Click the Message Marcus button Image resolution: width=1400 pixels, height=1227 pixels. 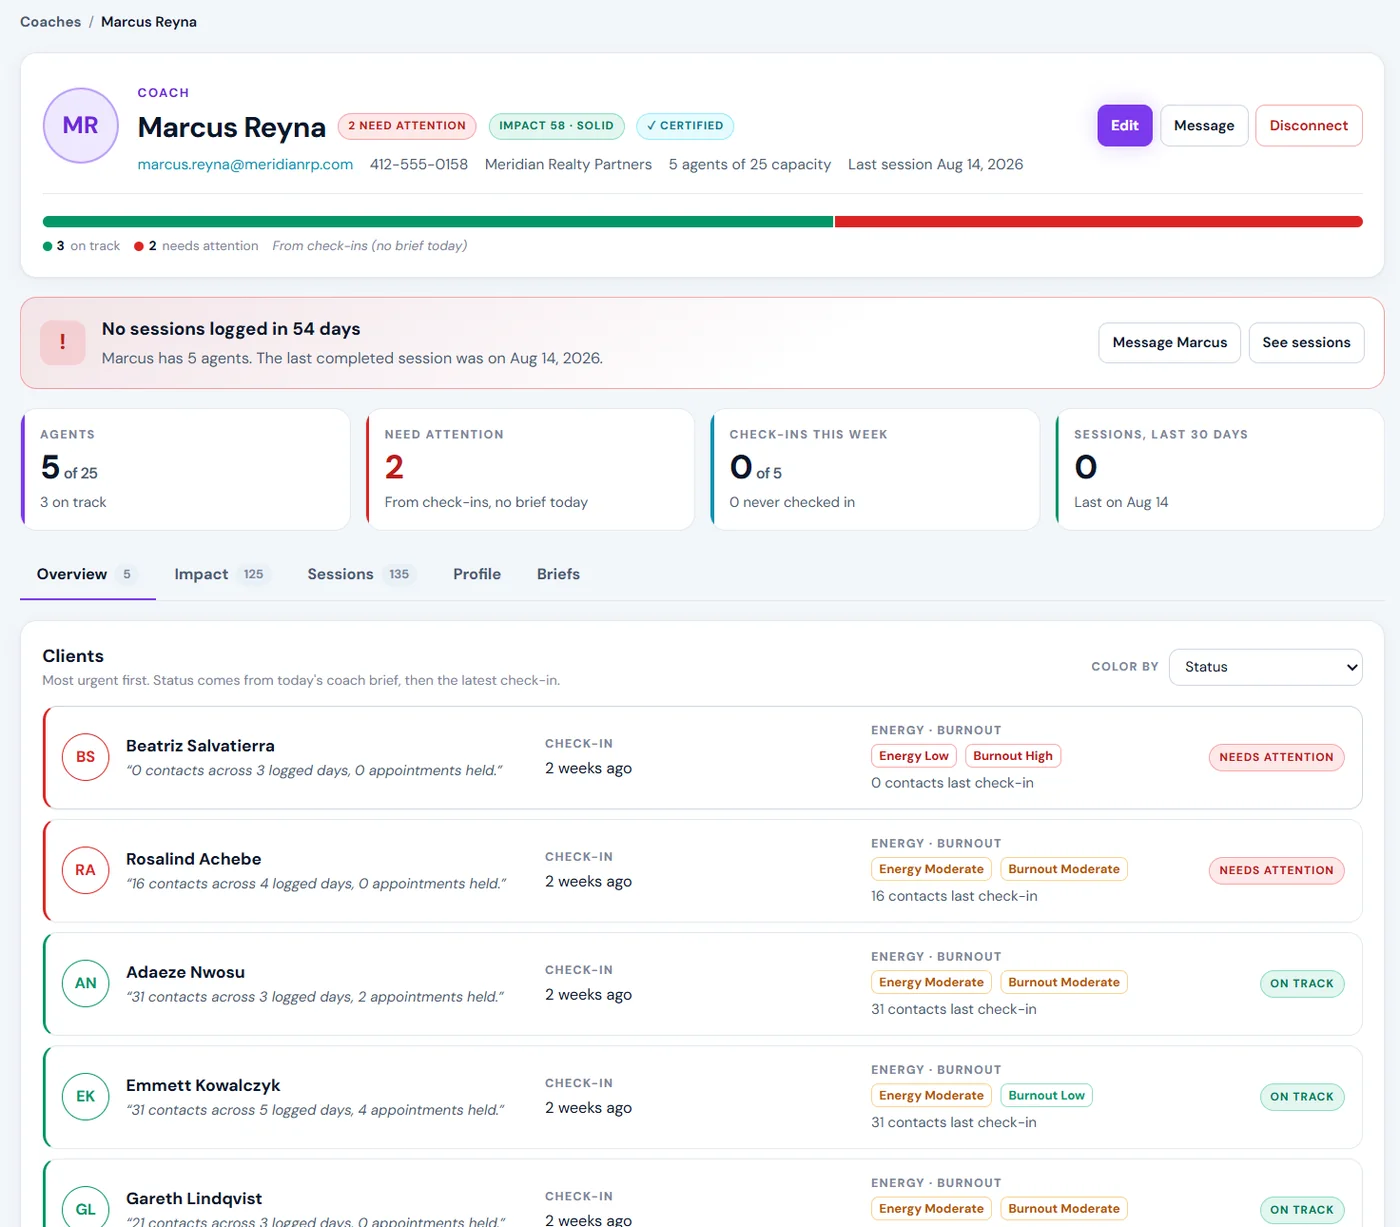[x=1170, y=342]
